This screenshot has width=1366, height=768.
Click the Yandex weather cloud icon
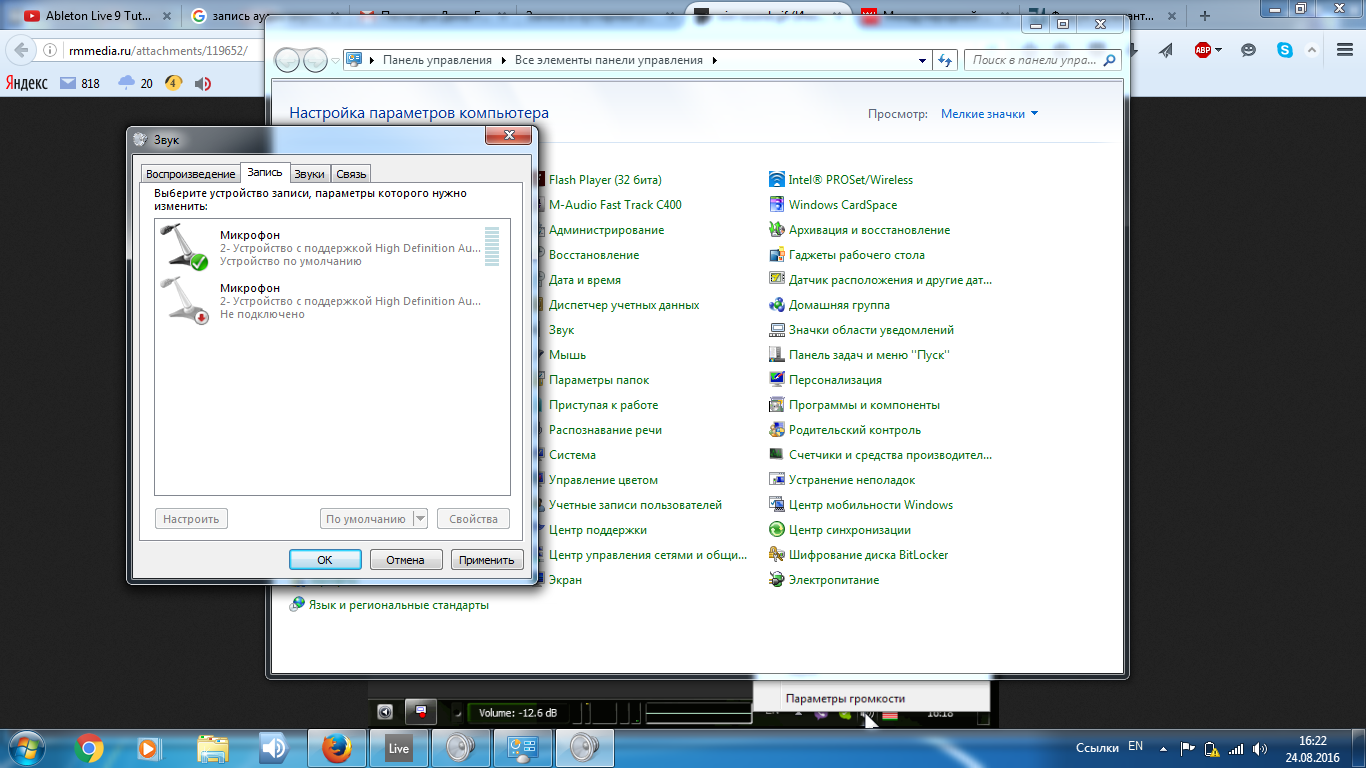tap(126, 83)
